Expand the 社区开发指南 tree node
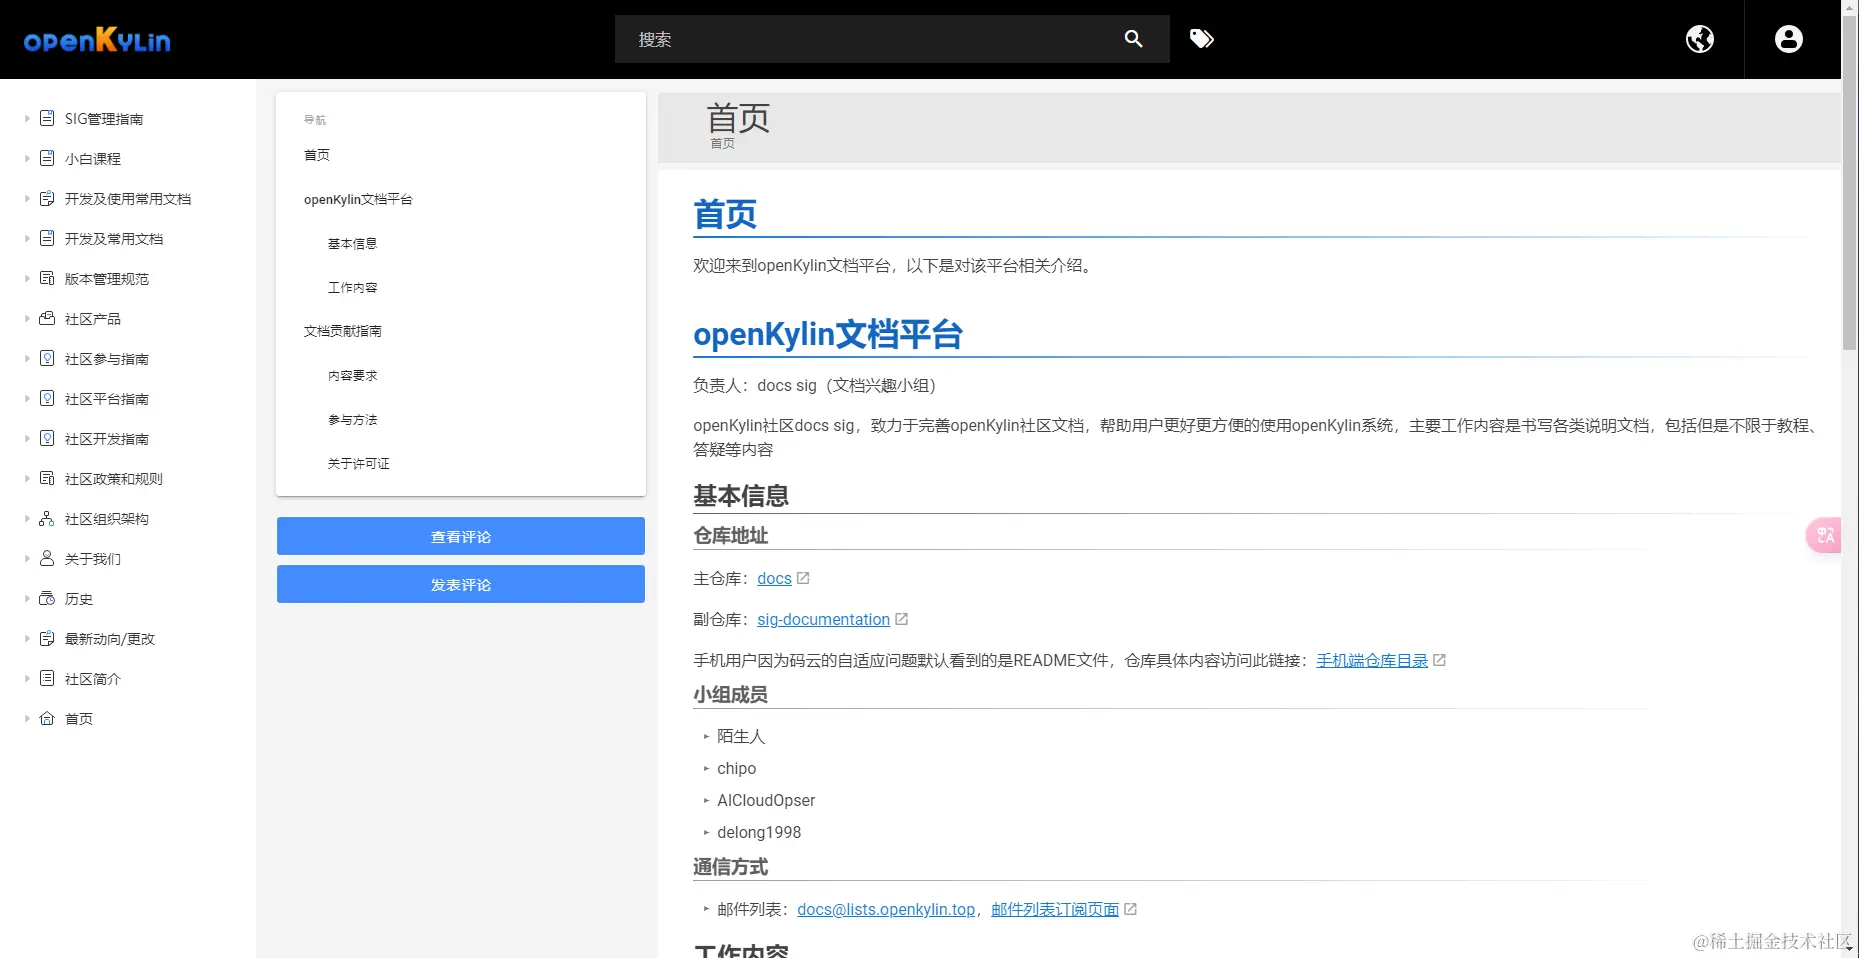 coord(27,438)
